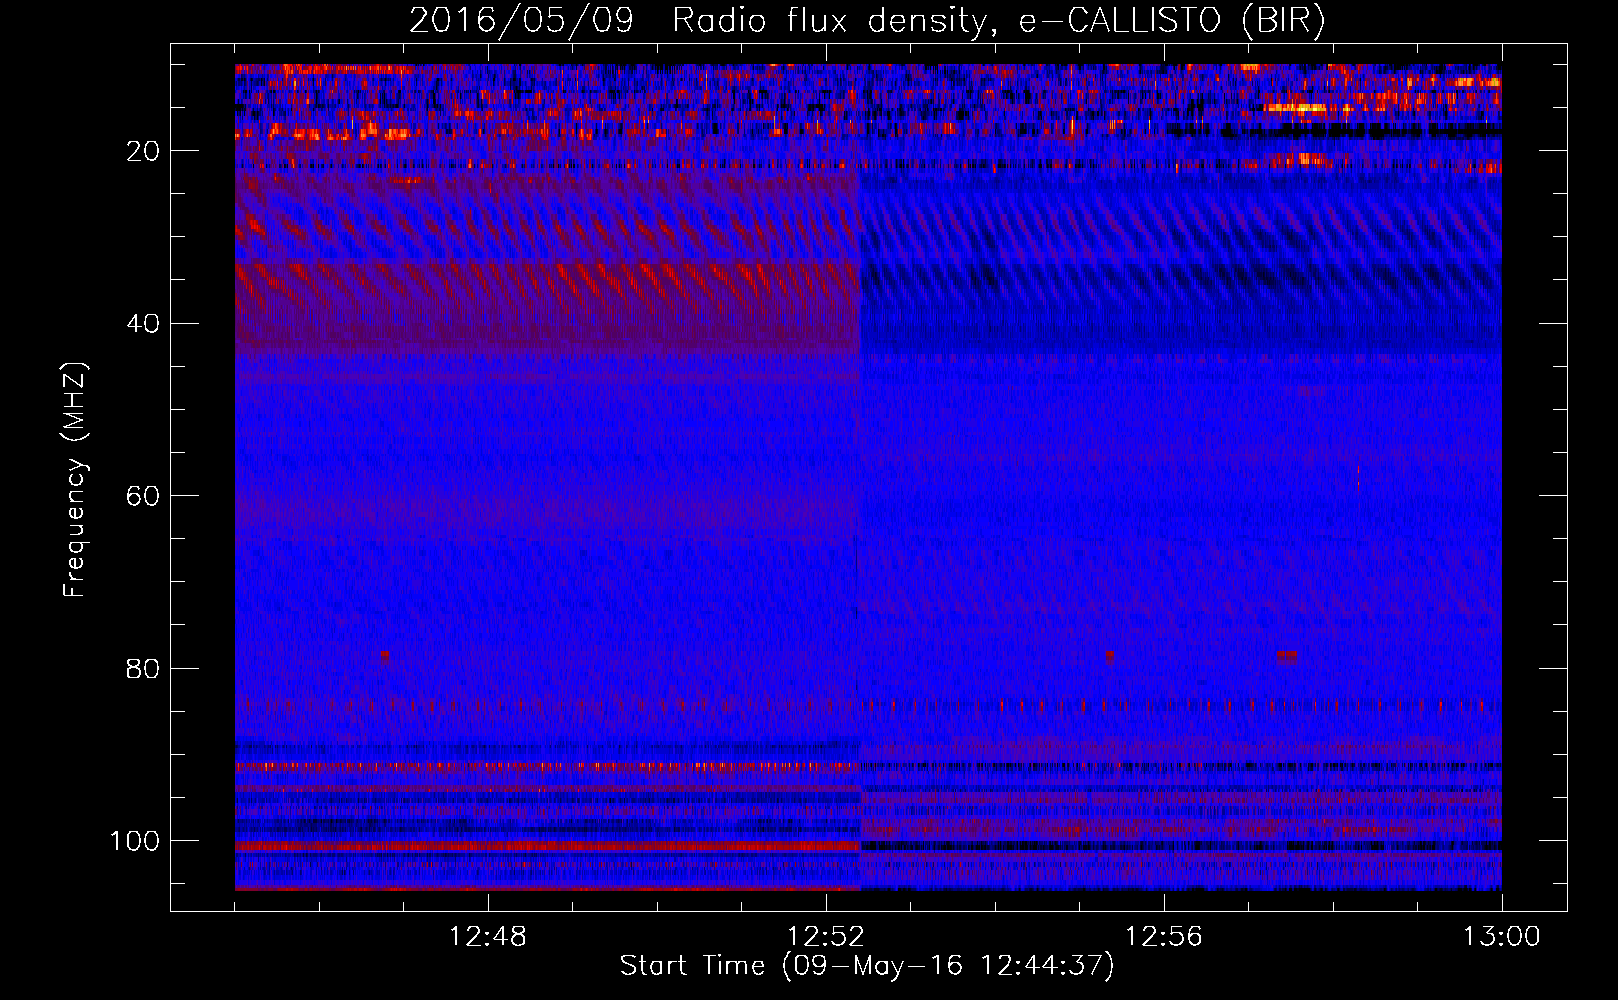Click the "Start Time (09-May-16 12:44:37)" axis label
This screenshot has width=1618, height=1000.
point(867,966)
